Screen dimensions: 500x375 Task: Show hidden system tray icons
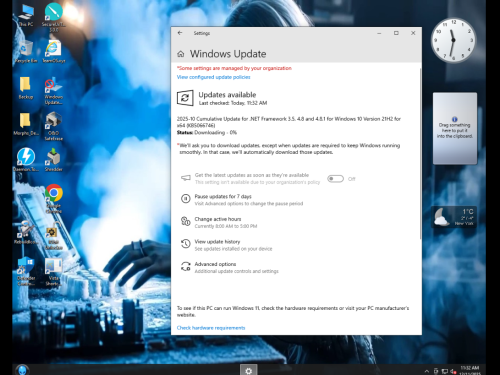click(427, 371)
